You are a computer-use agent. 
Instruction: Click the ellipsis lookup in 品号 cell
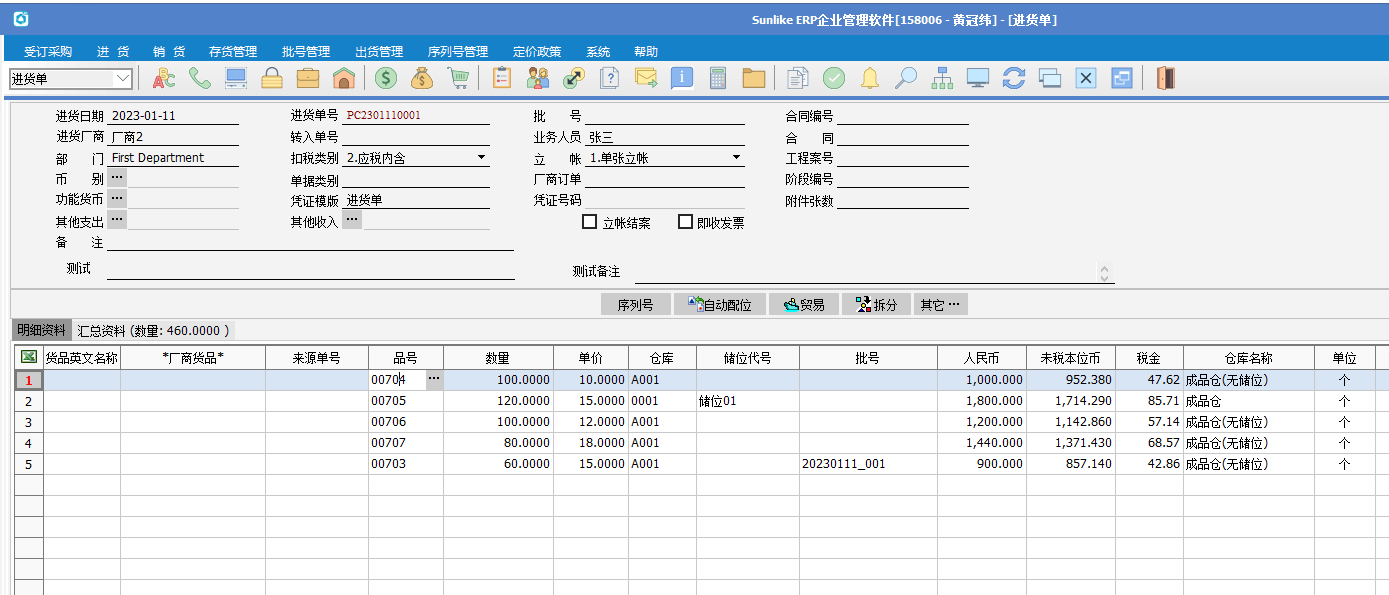click(434, 380)
